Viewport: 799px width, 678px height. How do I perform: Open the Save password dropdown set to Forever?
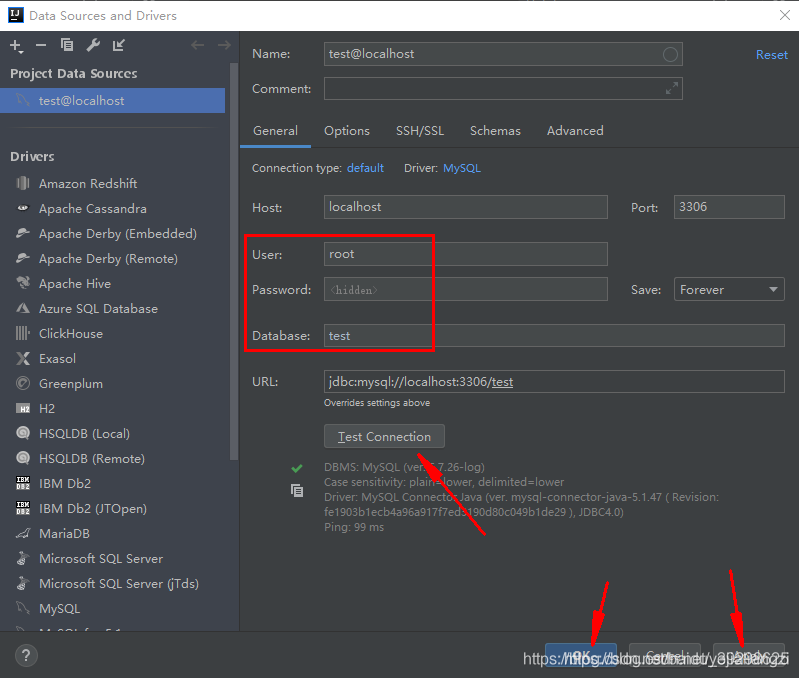click(x=728, y=290)
